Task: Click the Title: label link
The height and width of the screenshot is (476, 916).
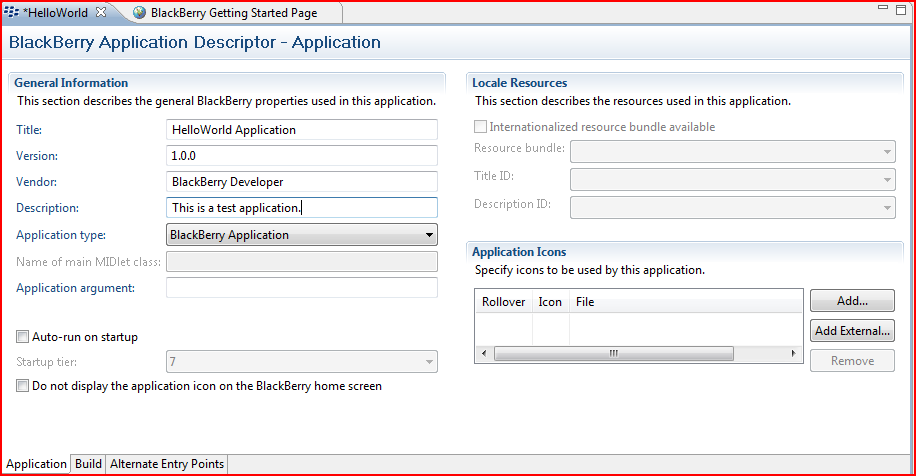Action: coord(29,130)
